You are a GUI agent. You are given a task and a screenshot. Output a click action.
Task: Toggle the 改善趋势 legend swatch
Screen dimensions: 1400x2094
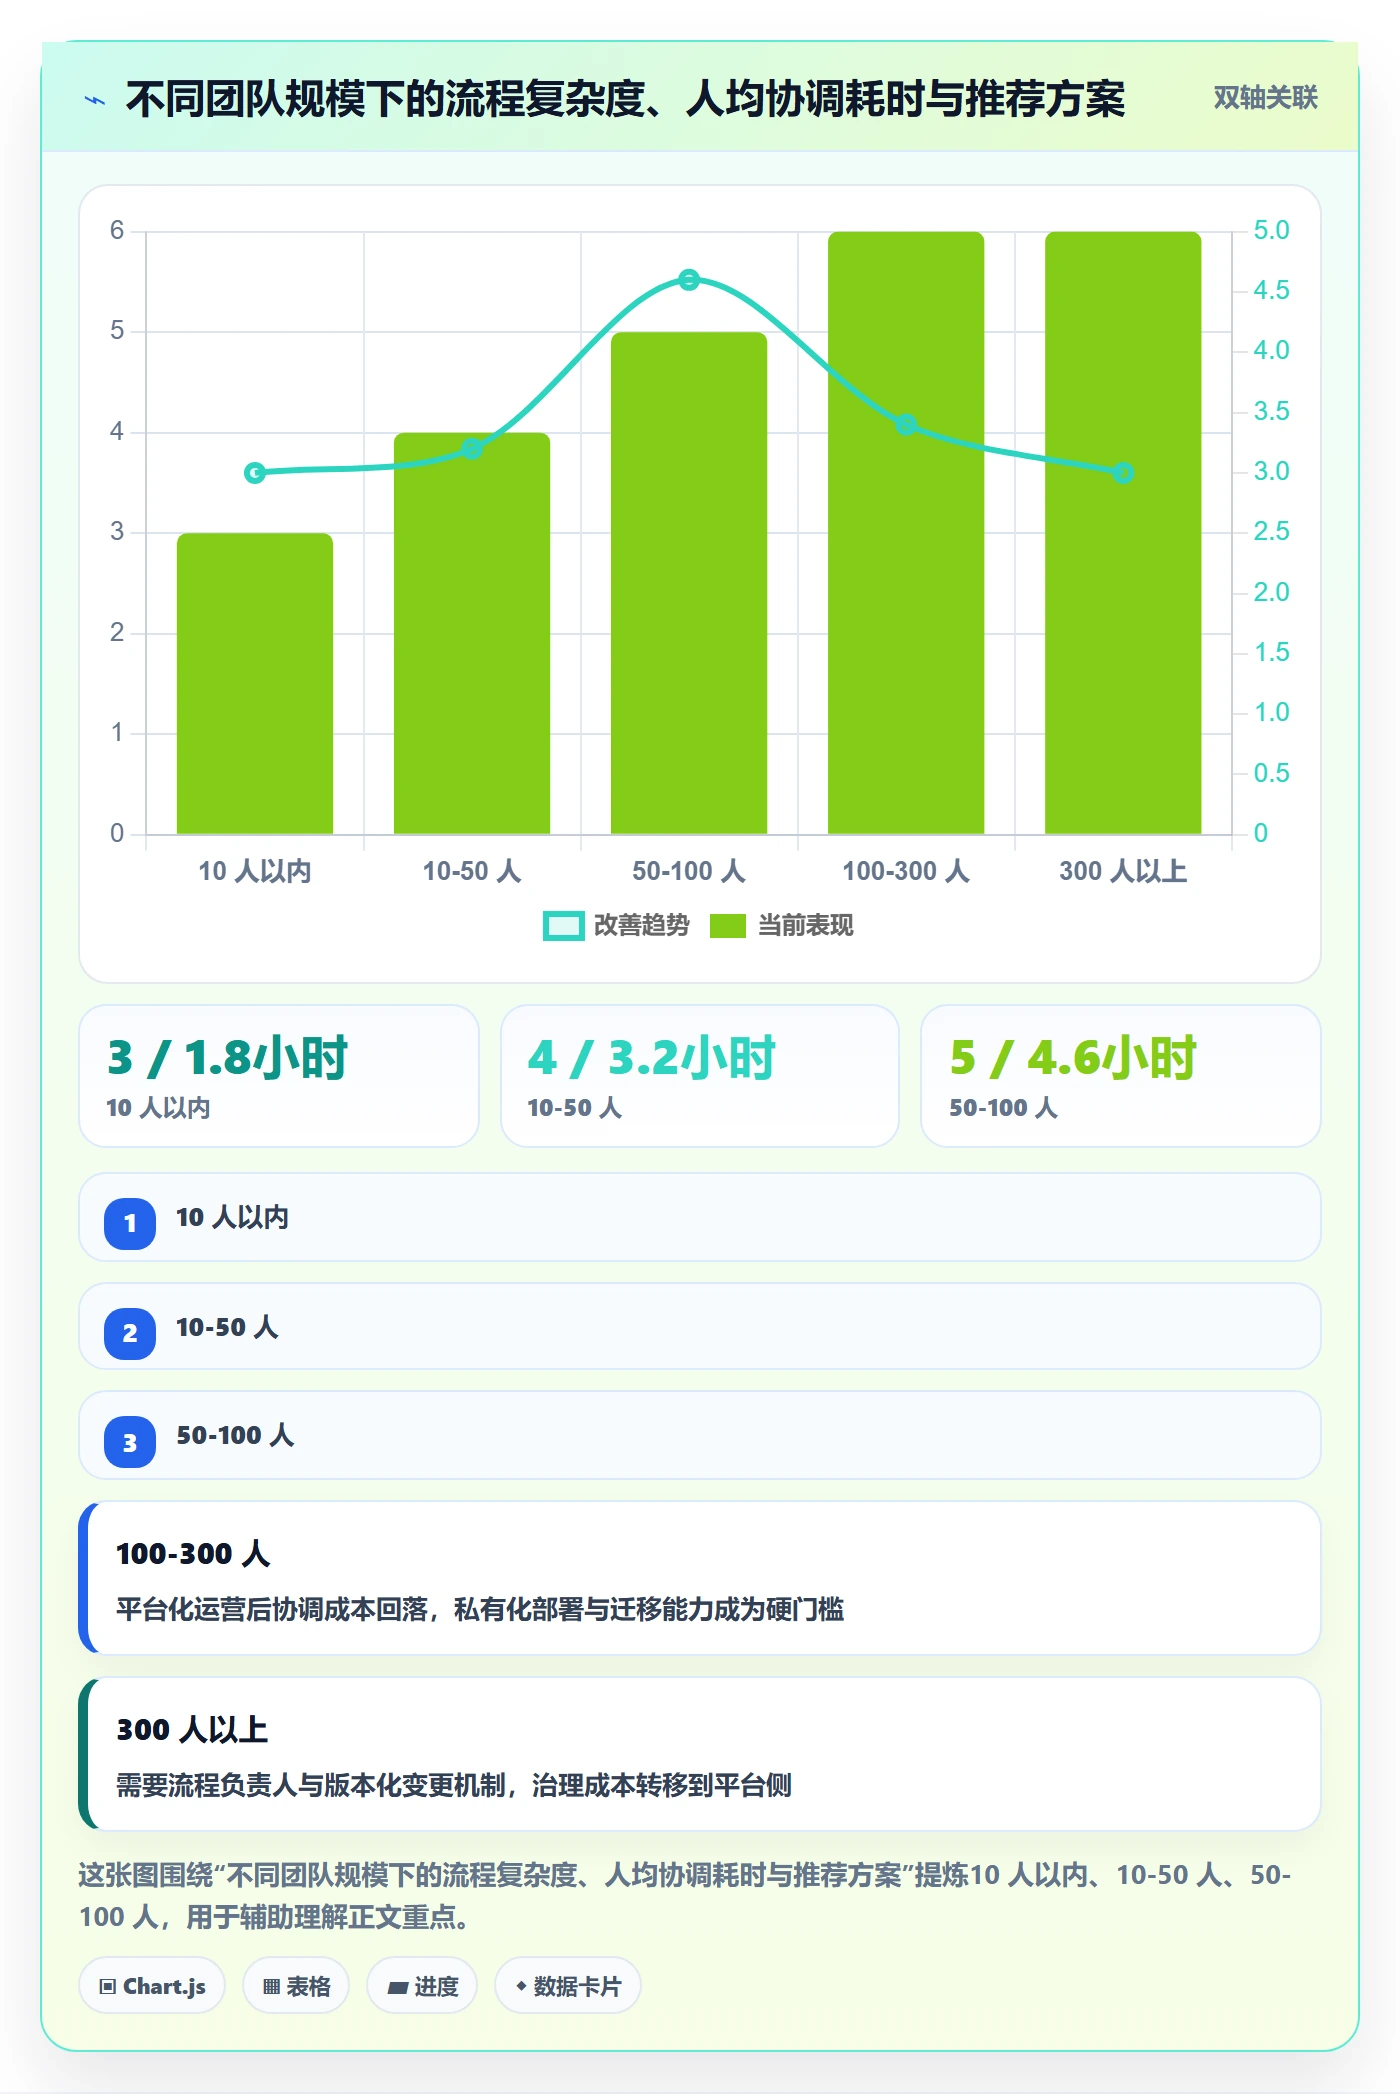[x=563, y=926]
